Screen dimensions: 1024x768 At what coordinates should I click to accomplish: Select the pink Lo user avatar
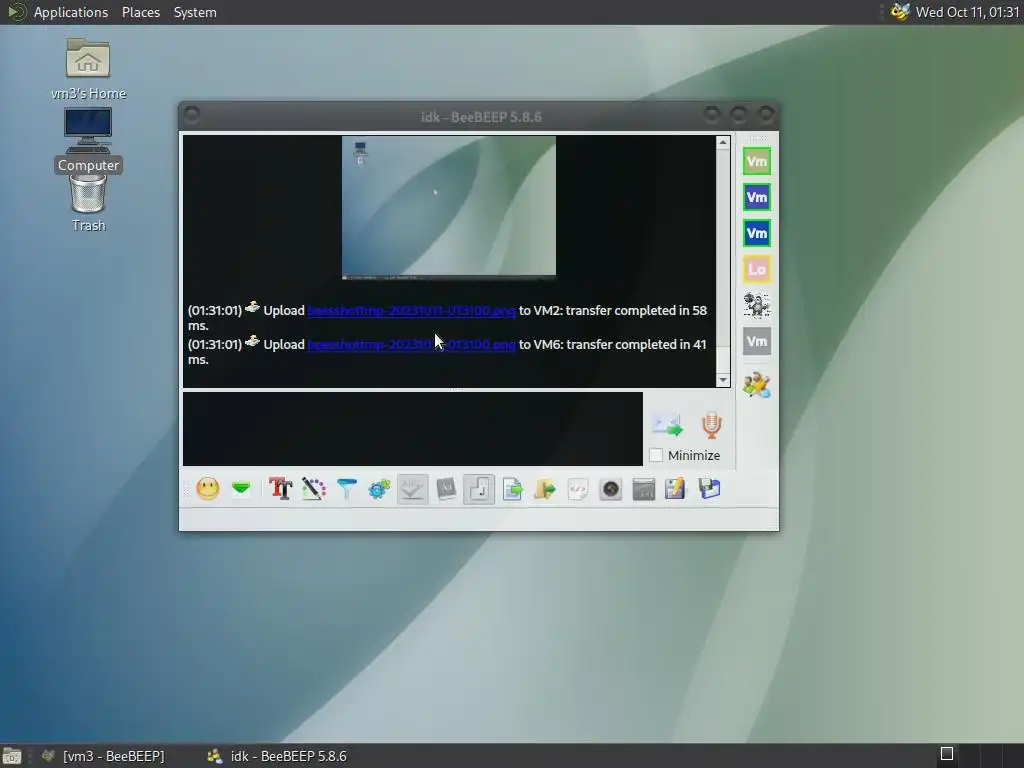coord(757,269)
